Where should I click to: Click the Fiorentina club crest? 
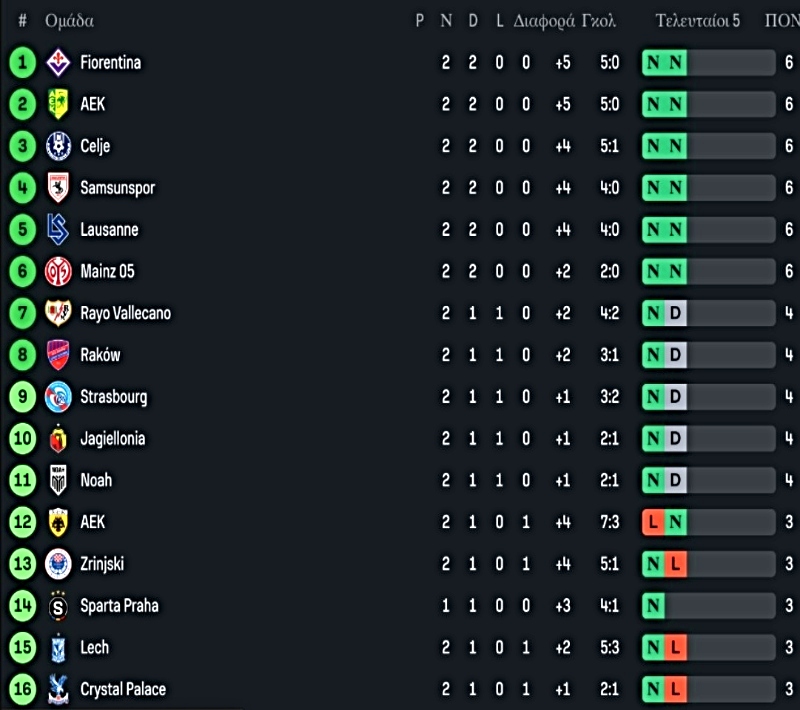pyautogui.click(x=58, y=62)
